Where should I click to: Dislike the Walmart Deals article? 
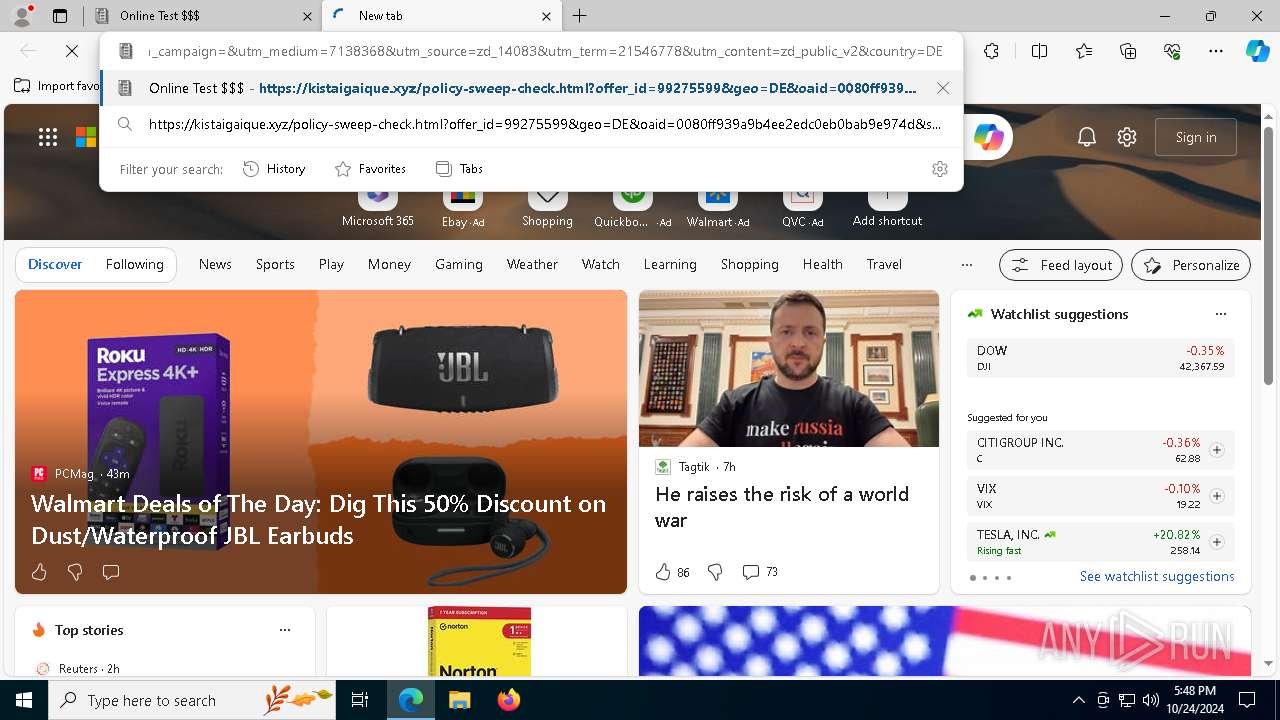pyautogui.click(x=75, y=572)
